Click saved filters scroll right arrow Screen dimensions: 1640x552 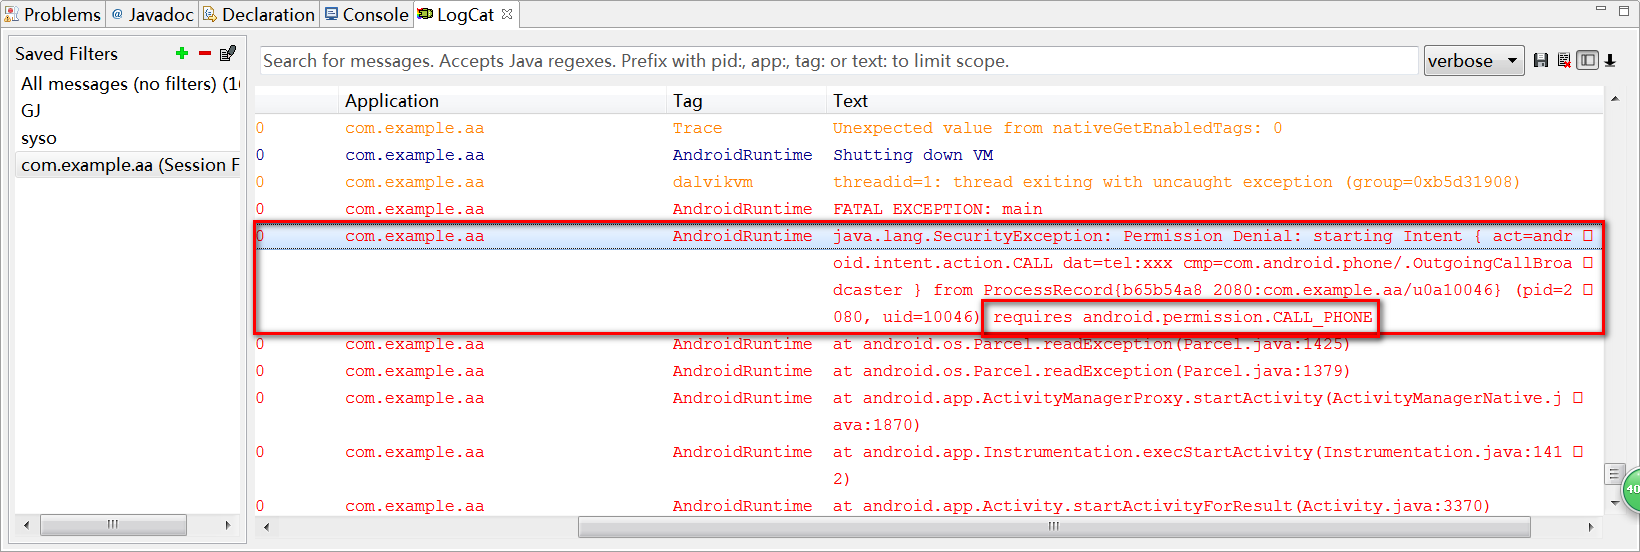click(228, 525)
